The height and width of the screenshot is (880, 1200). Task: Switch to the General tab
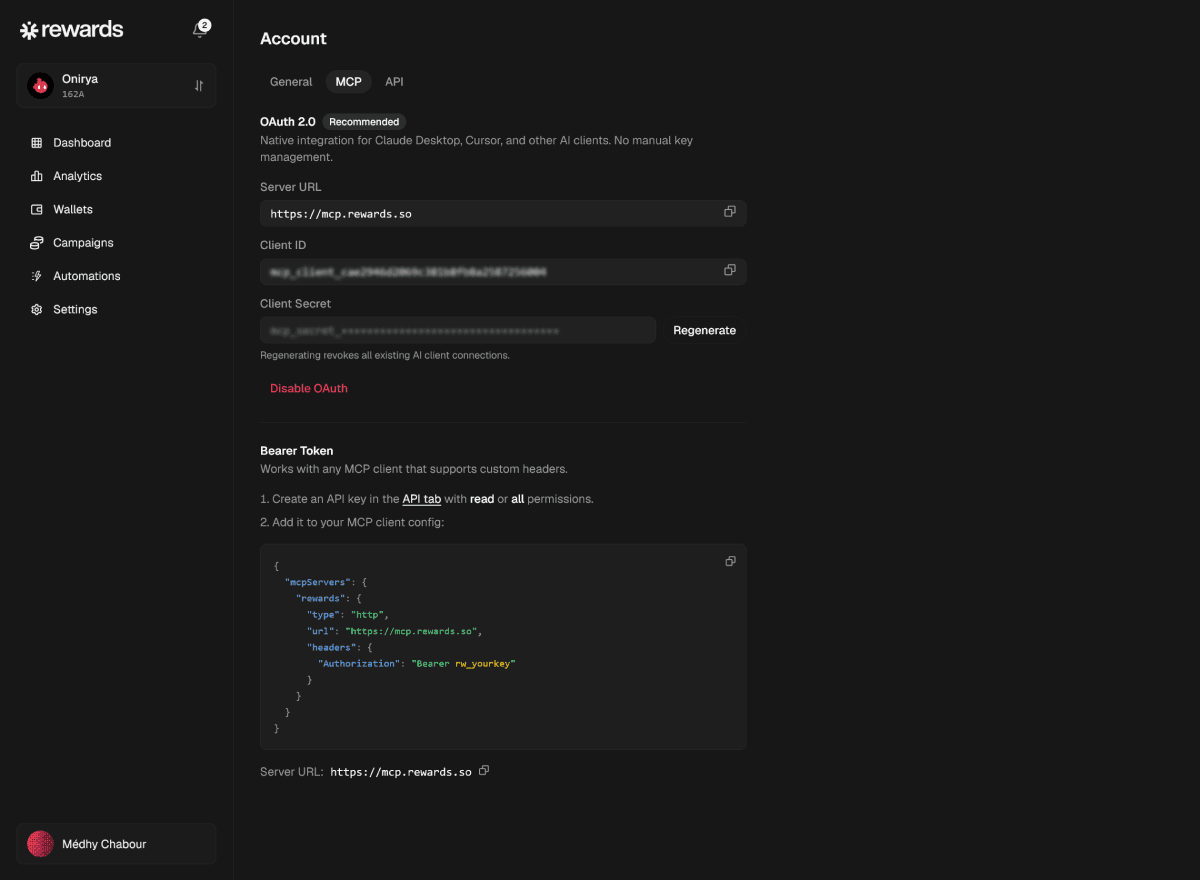[291, 82]
